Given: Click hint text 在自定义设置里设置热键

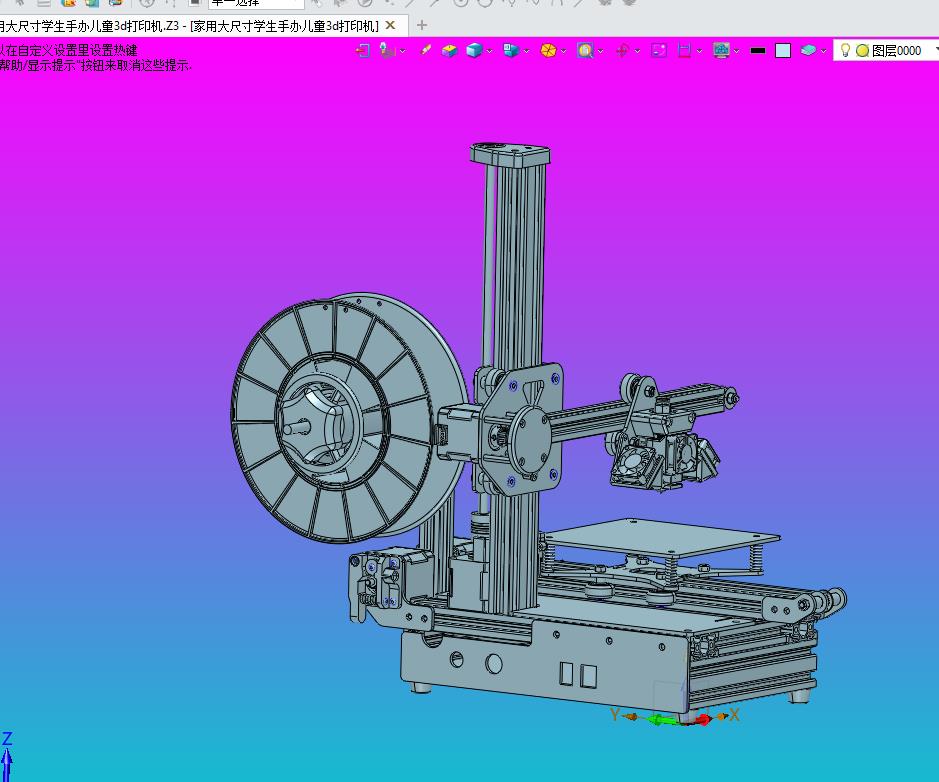Looking at the screenshot, I should click(x=71, y=50).
